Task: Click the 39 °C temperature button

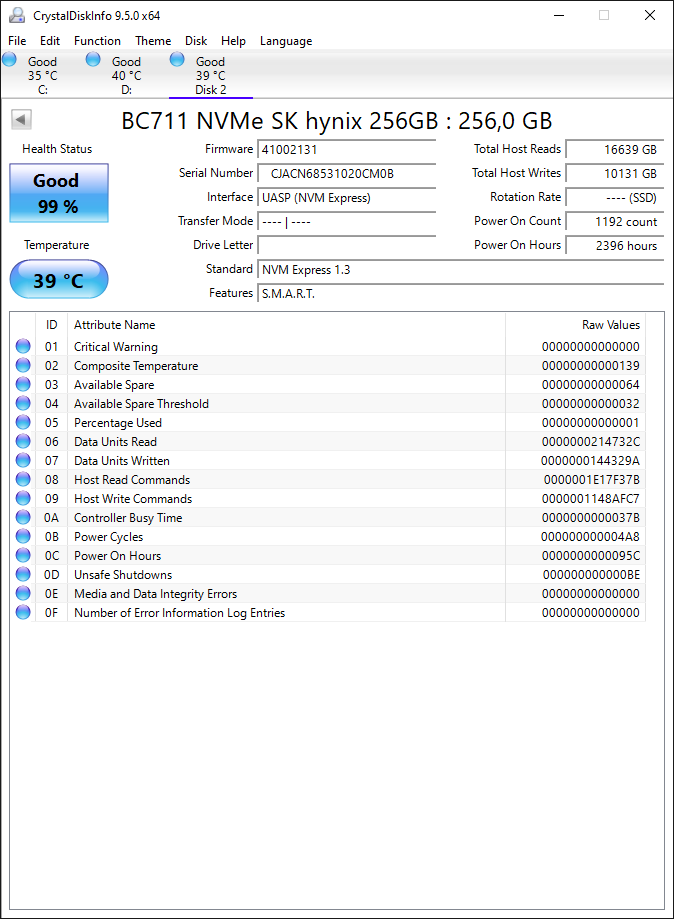Action: pos(59,280)
